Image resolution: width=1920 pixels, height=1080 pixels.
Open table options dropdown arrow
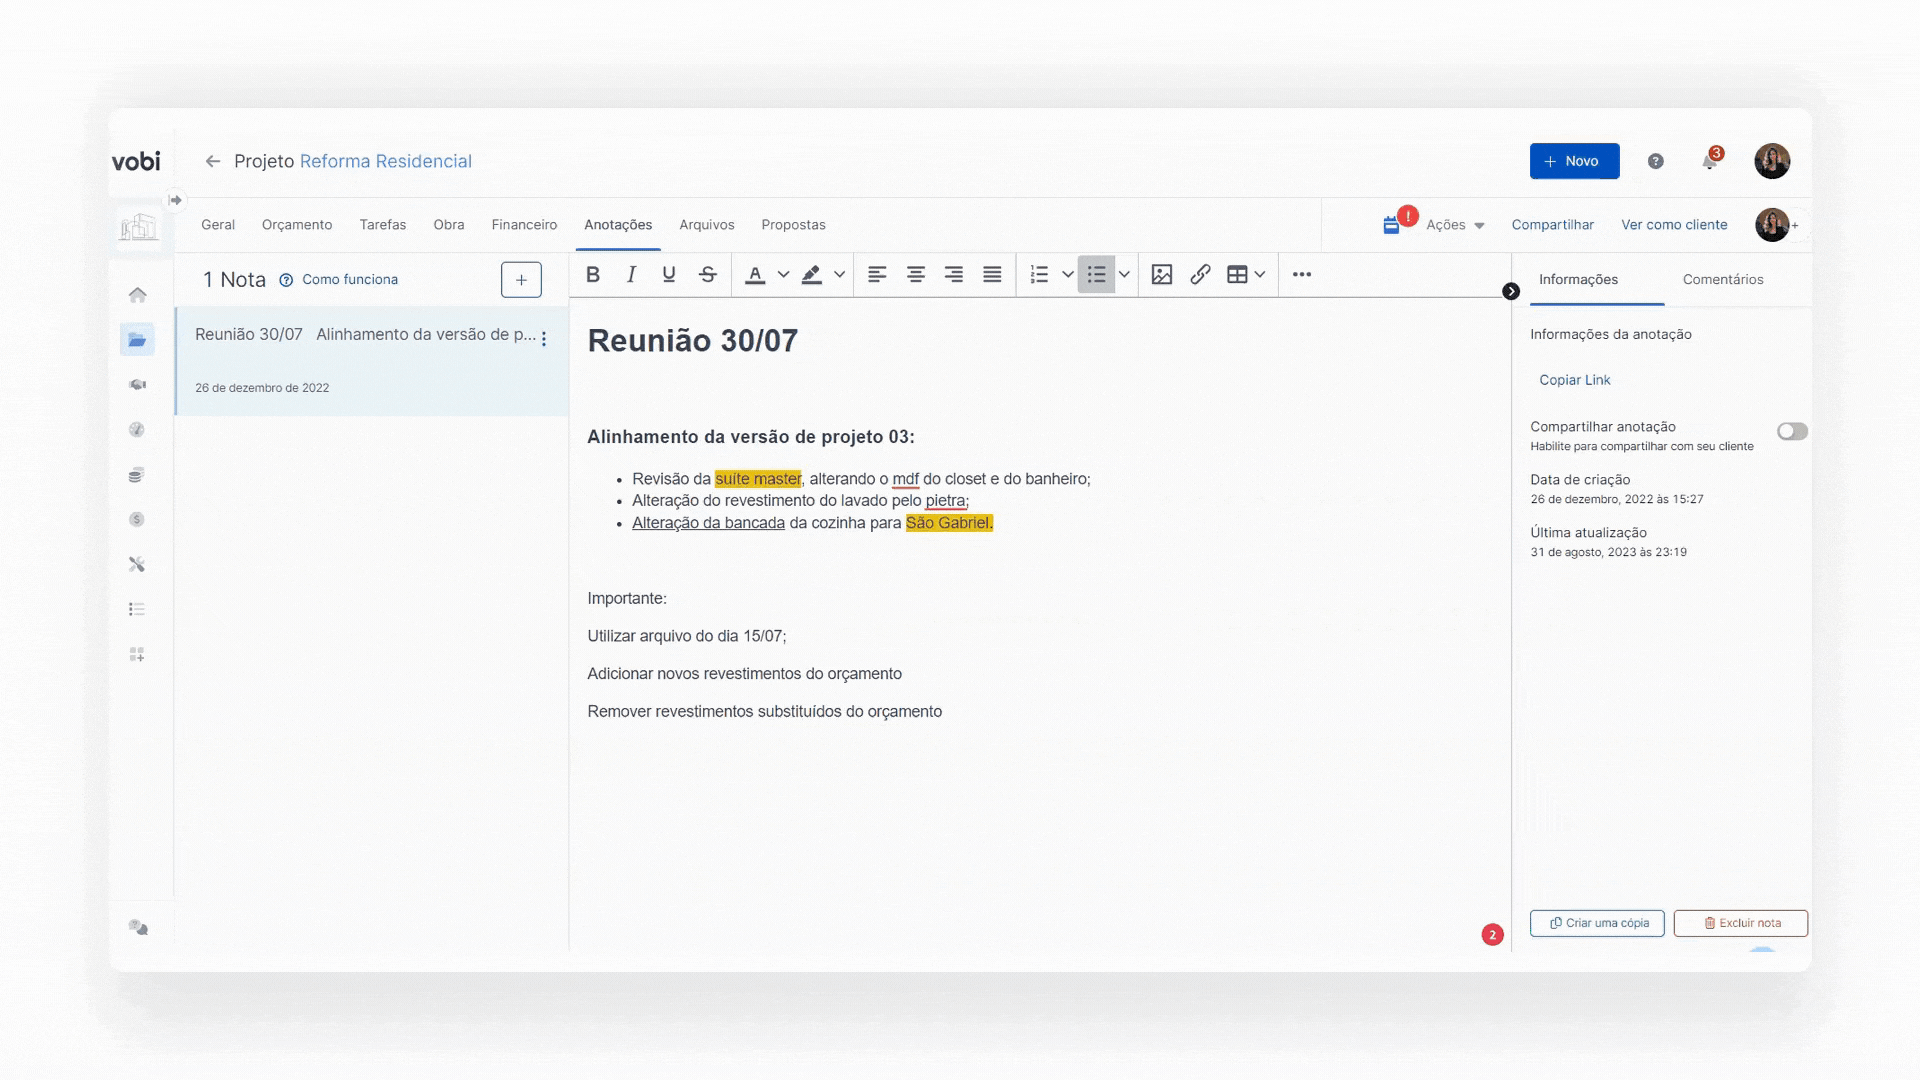(x=1260, y=274)
